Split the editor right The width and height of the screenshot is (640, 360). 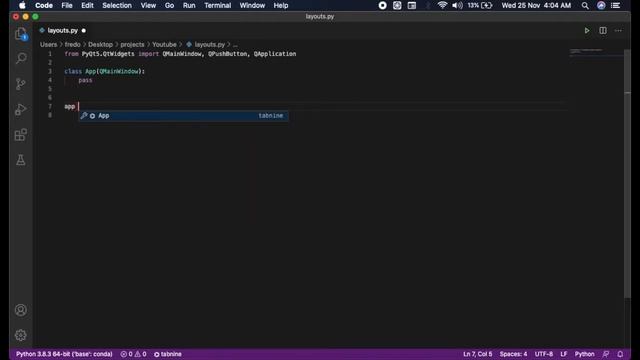coord(603,31)
